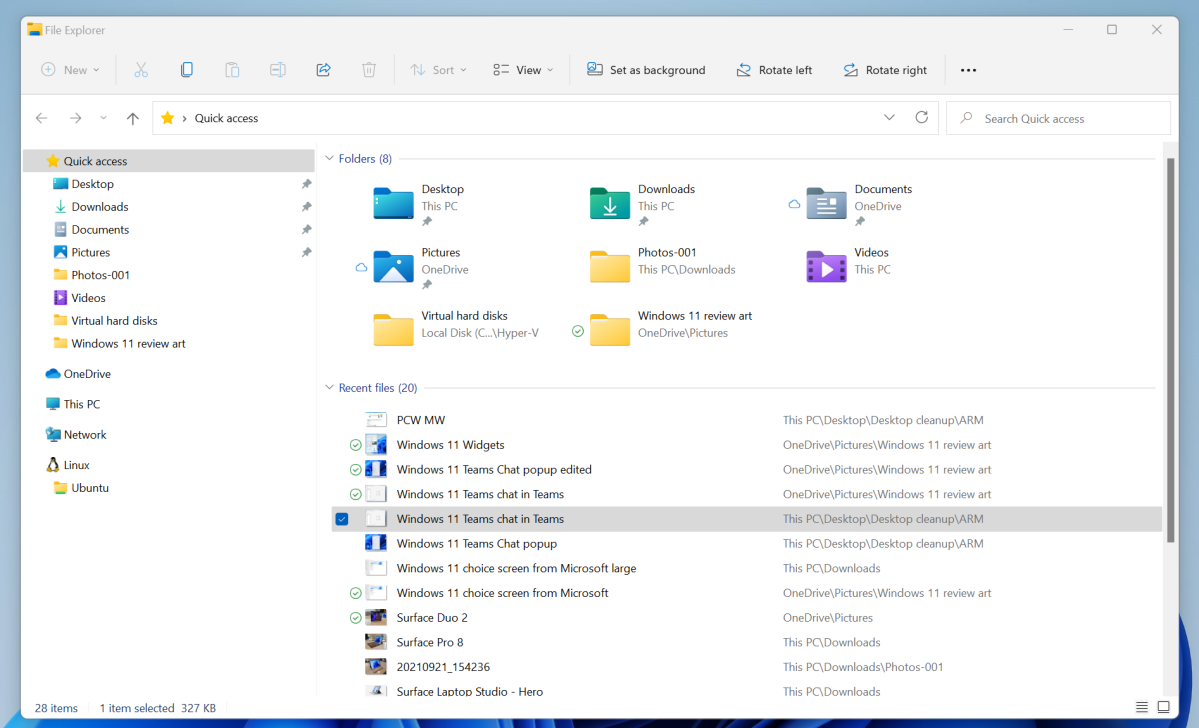Click the Share icon in toolbar

point(323,70)
